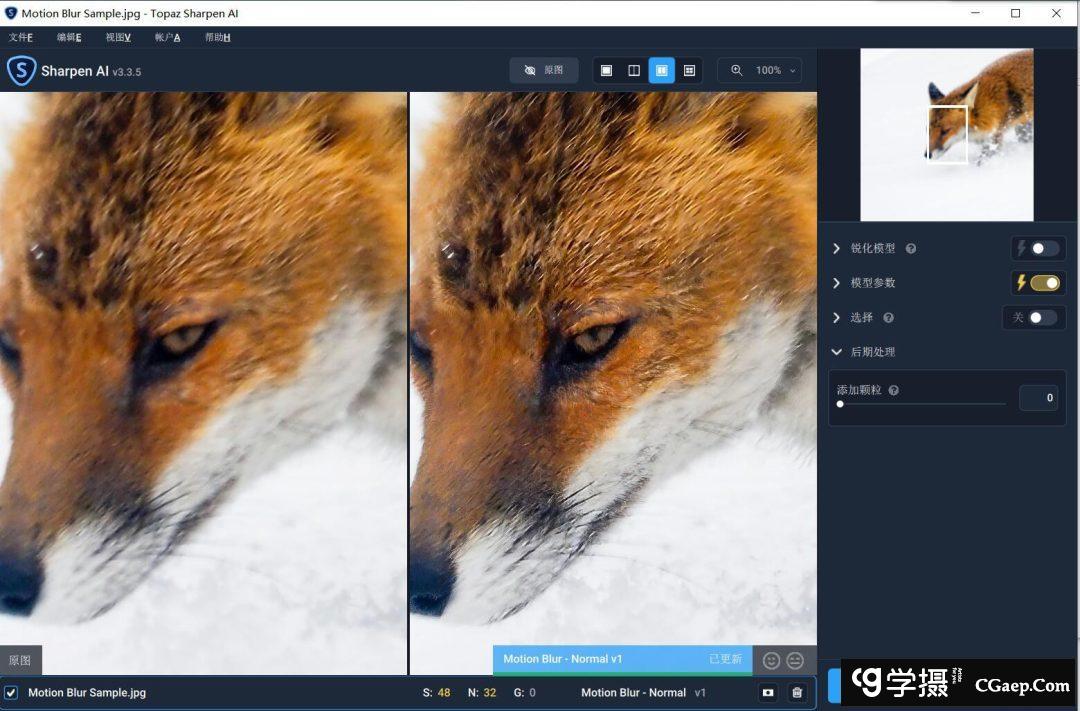Select the side-by-side view layout icon
Viewport: 1080px width, 711px height.
coord(661,71)
